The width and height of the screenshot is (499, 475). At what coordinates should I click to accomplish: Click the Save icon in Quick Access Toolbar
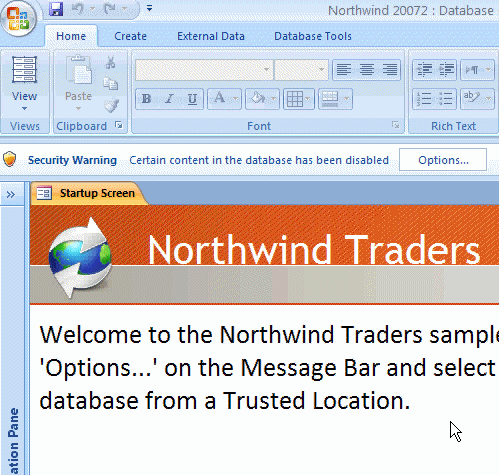coord(56,9)
